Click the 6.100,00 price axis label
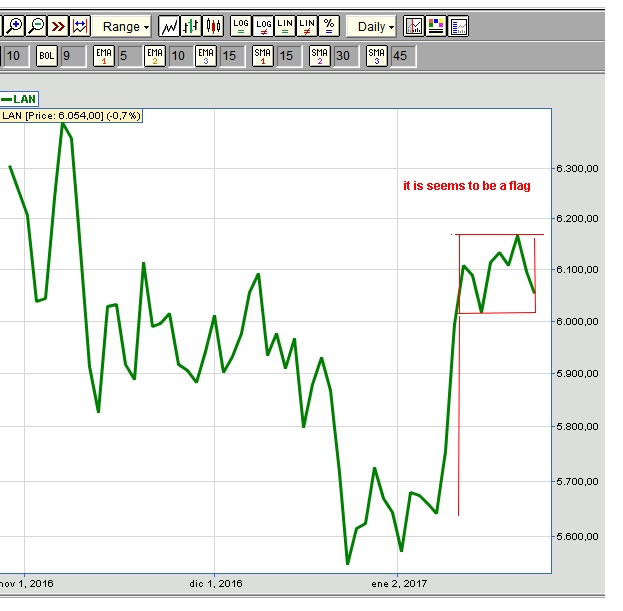Screen dimensions: 623x611 (577, 270)
